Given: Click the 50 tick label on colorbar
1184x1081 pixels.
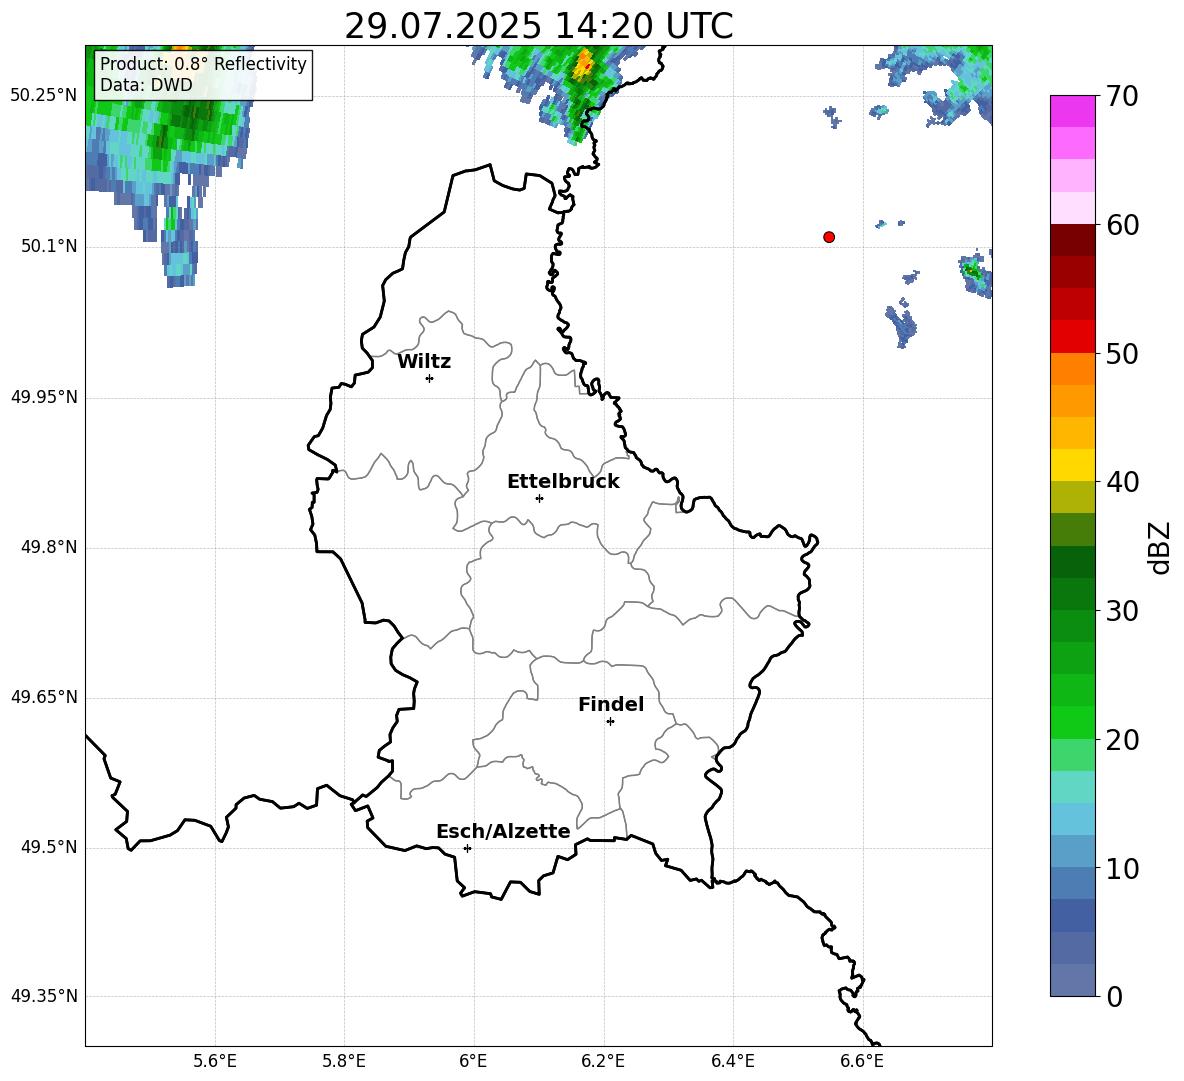Looking at the screenshot, I should pyautogui.click(x=1121, y=353).
